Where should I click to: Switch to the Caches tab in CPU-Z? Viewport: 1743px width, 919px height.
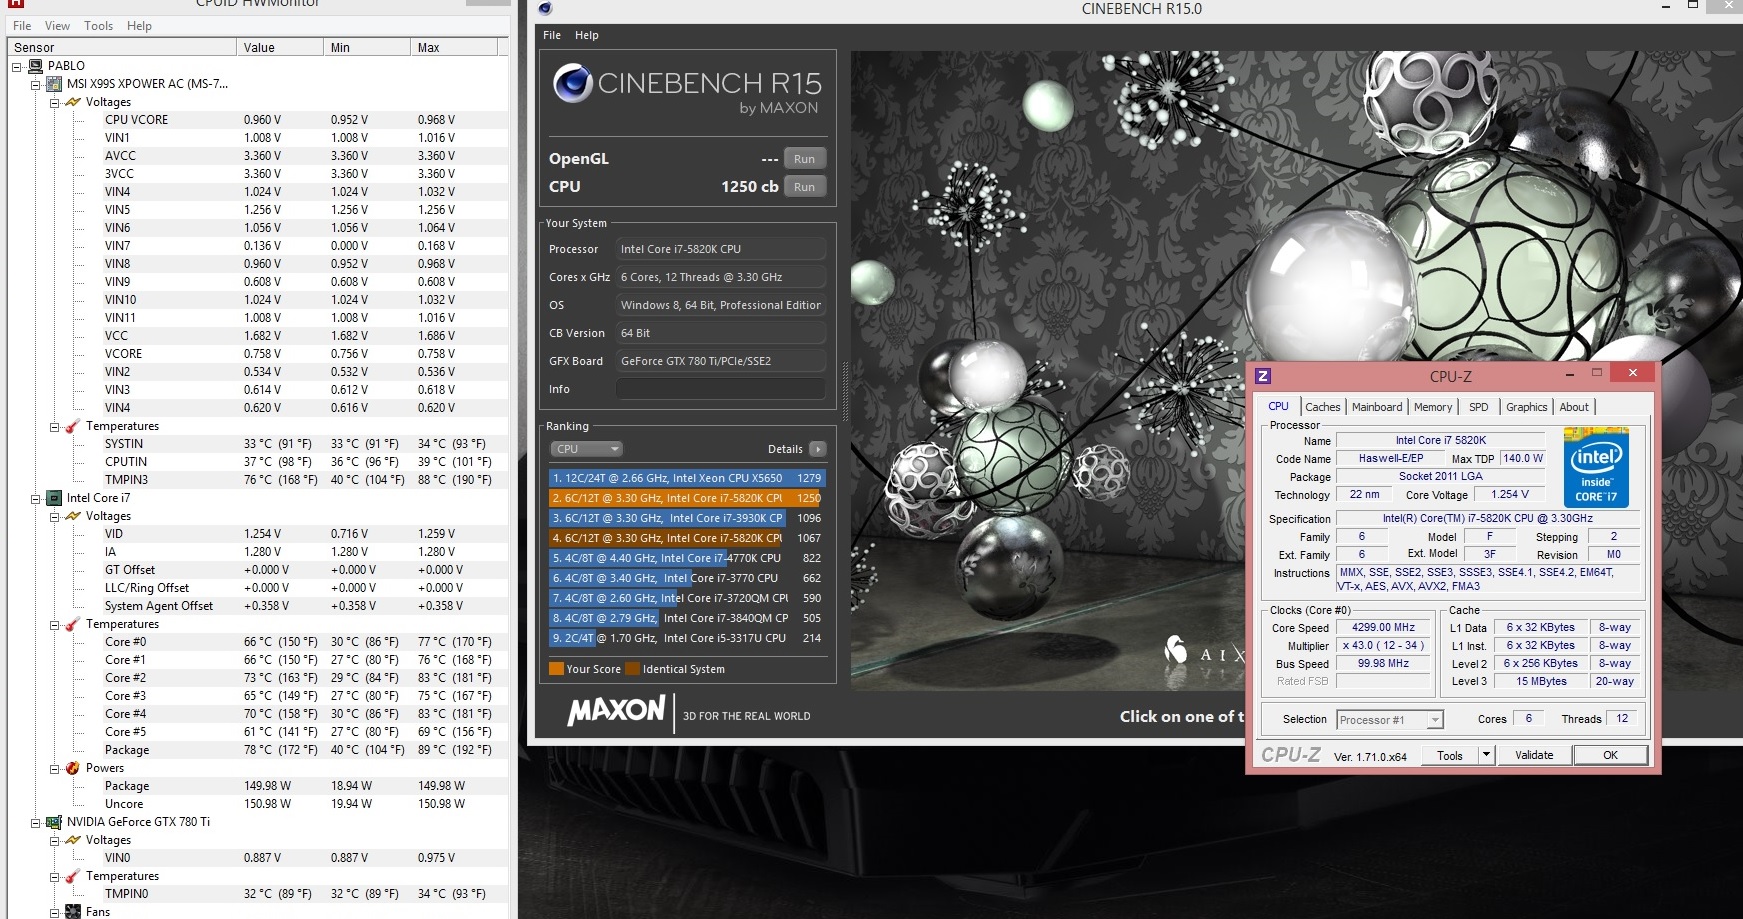(1322, 407)
